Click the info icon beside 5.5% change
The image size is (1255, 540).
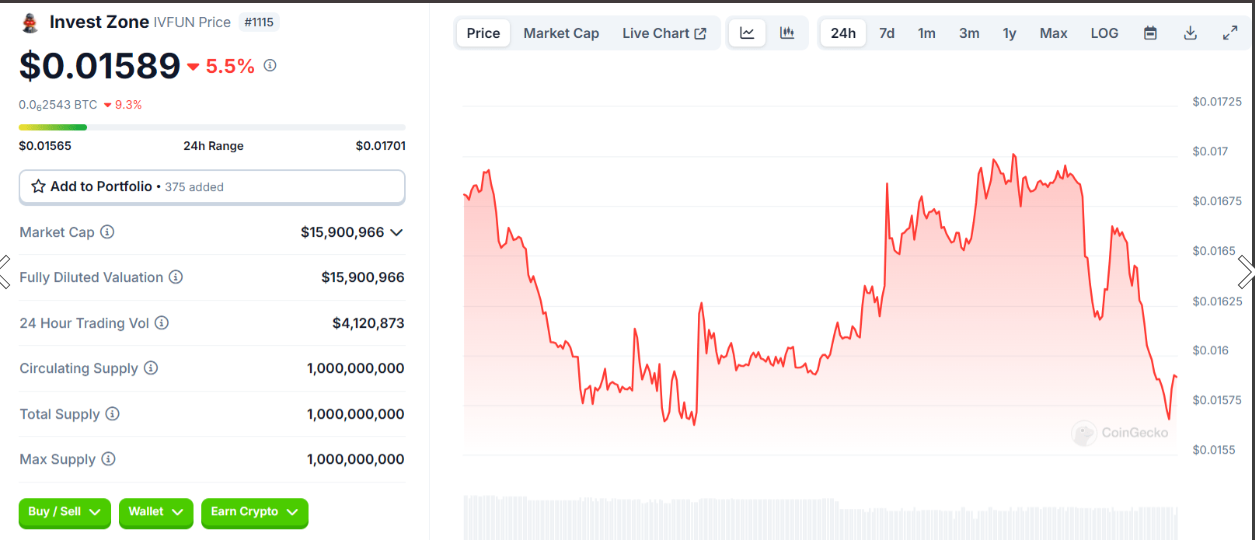pyautogui.click(x=270, y=66)
